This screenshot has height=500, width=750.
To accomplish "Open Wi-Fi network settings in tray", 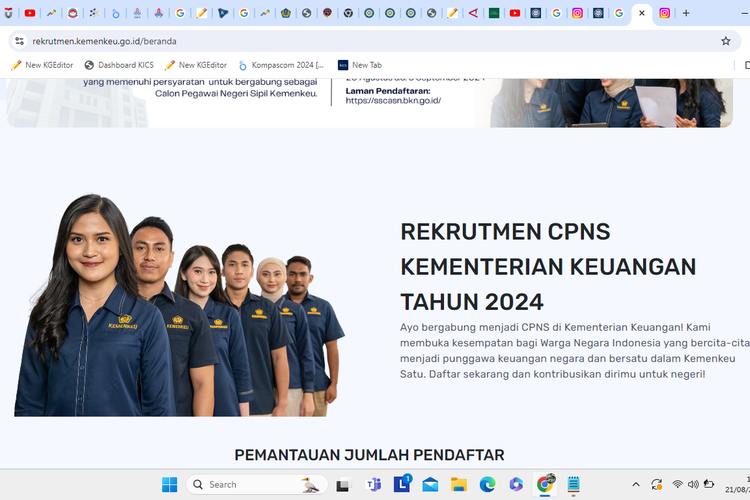I will (677, 484).
